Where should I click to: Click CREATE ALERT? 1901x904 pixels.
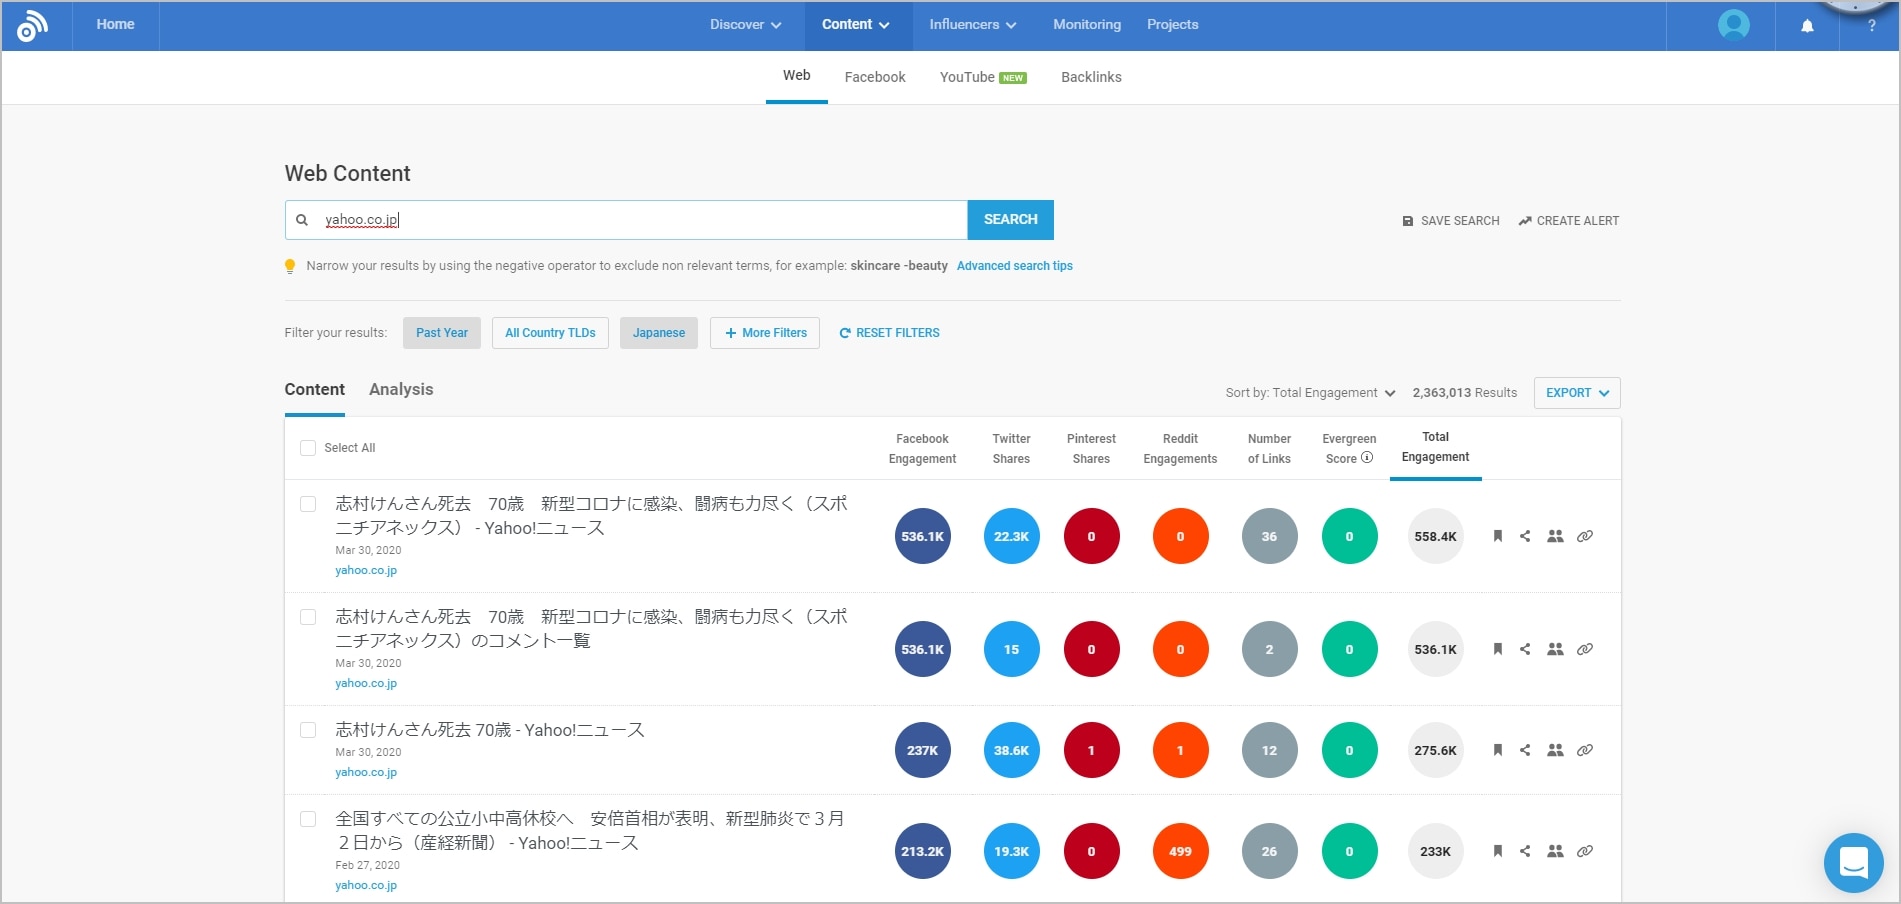(x=1569, y=221)
